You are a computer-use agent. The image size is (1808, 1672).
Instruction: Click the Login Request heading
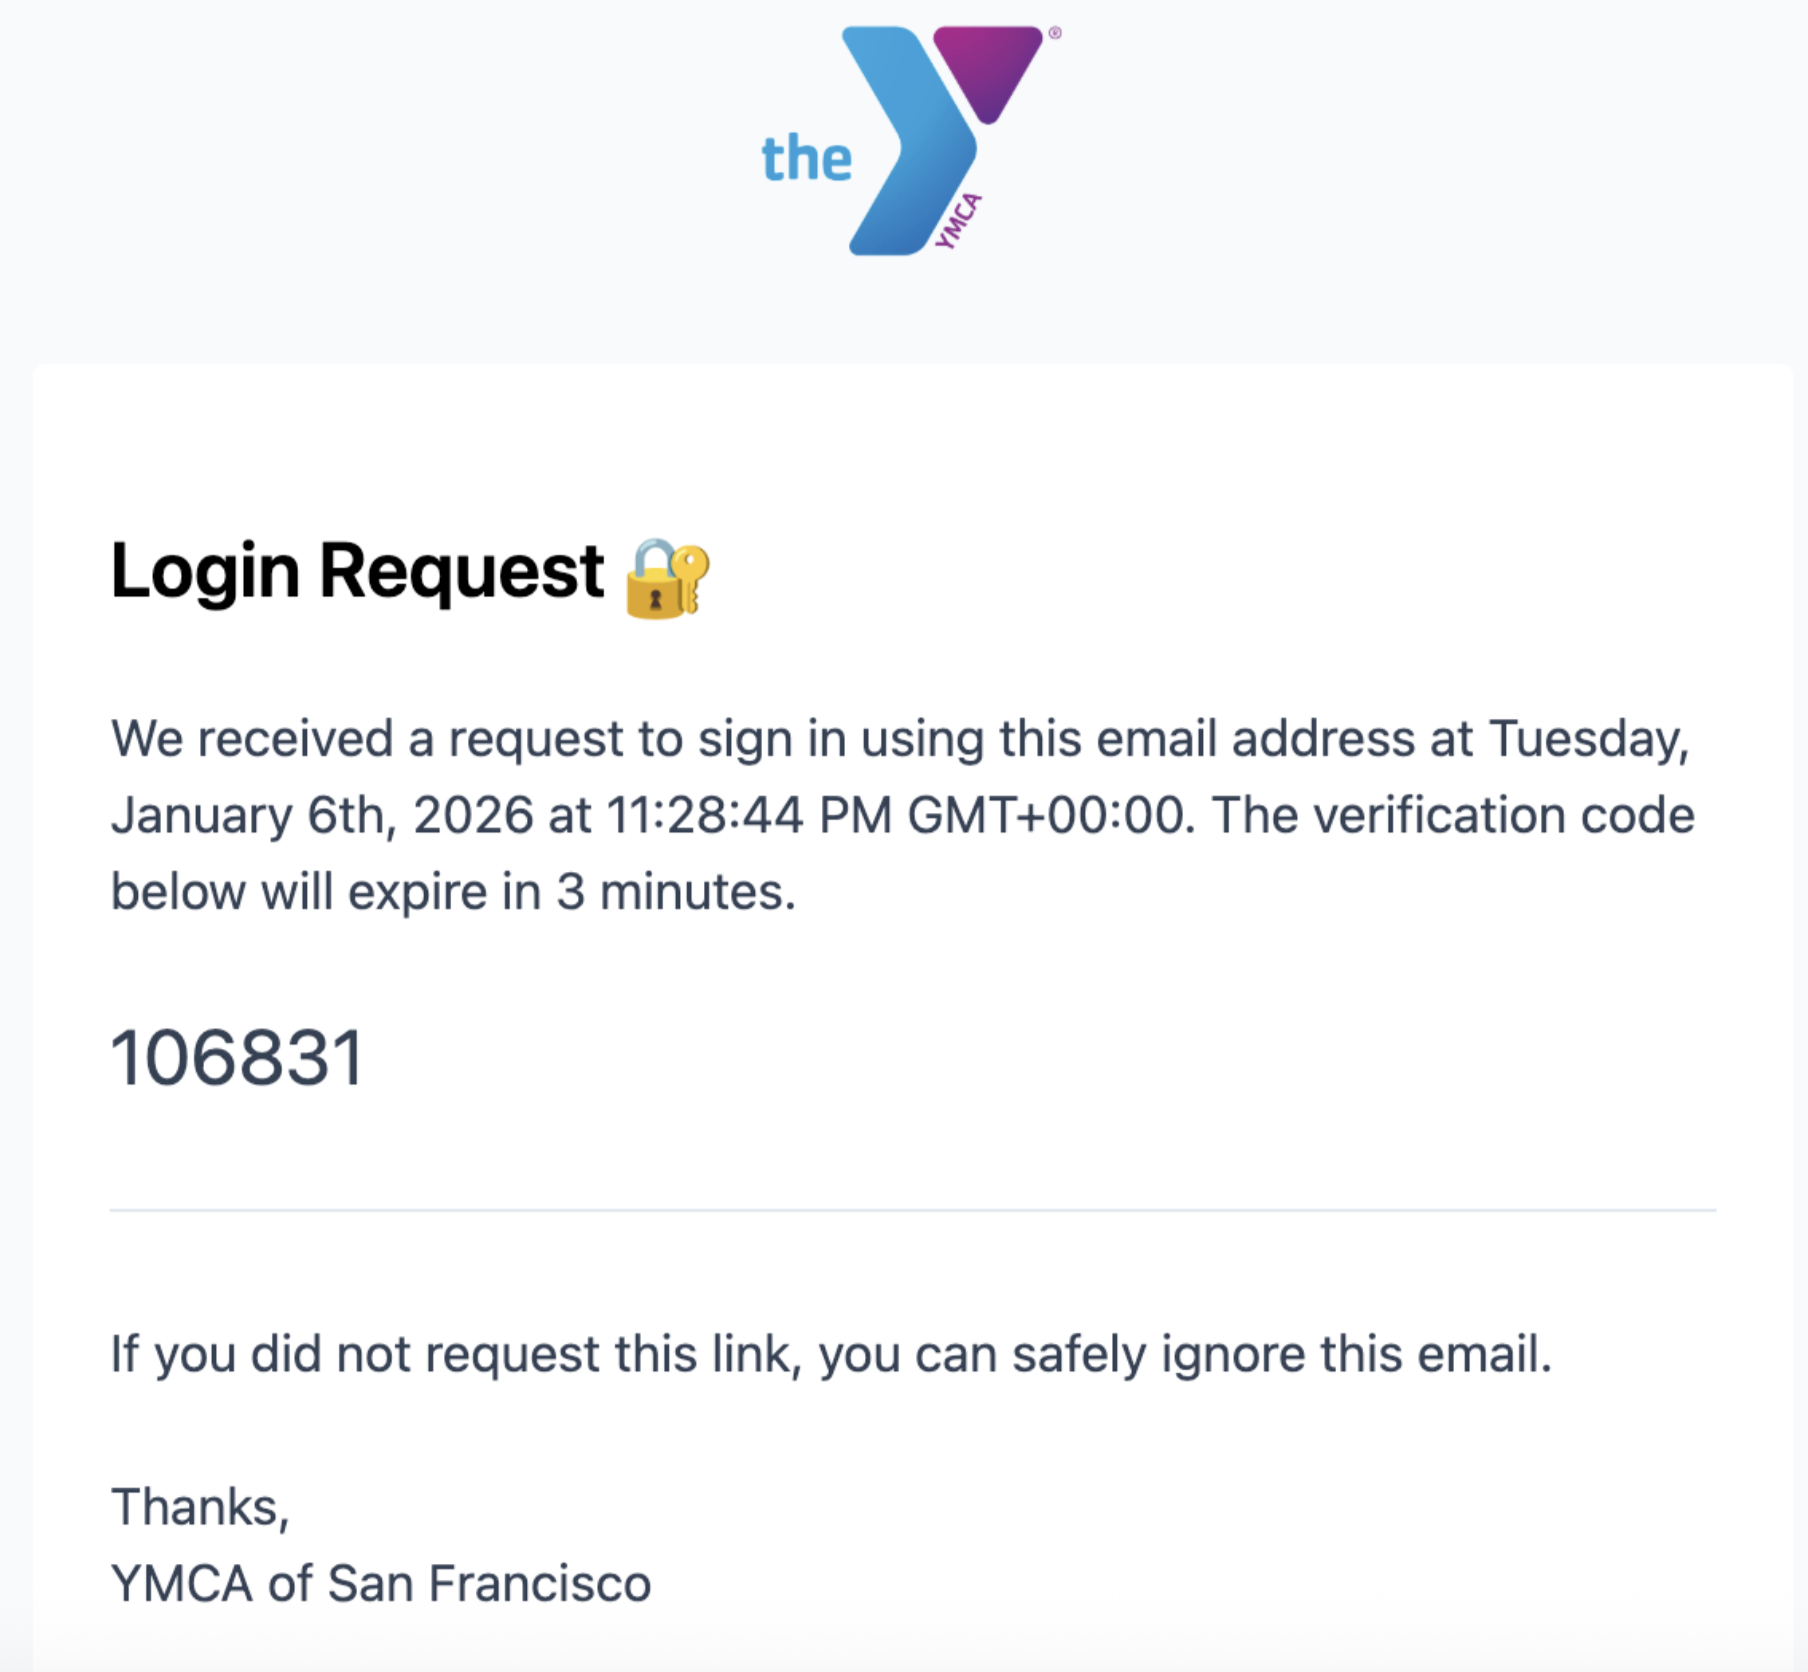click(x=357, y=572)
